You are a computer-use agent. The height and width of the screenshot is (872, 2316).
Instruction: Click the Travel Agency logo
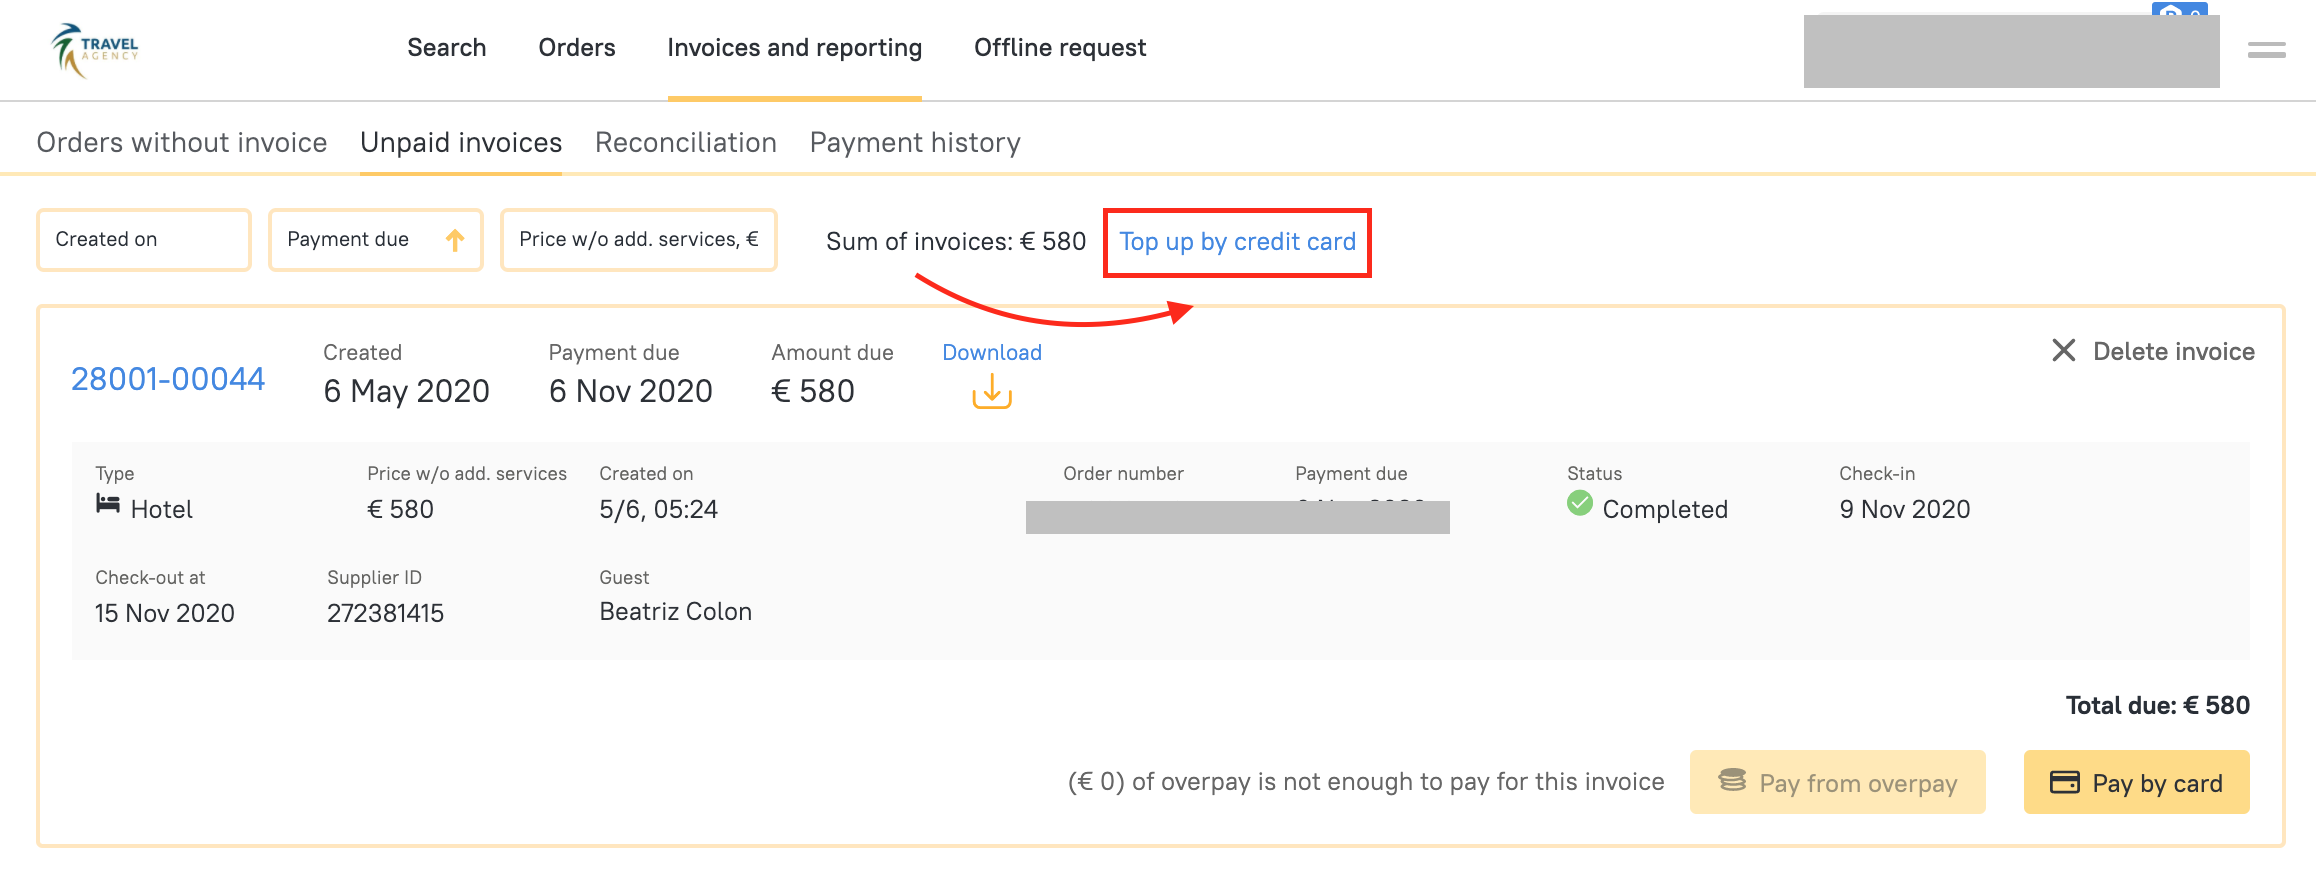pos(95,49)
